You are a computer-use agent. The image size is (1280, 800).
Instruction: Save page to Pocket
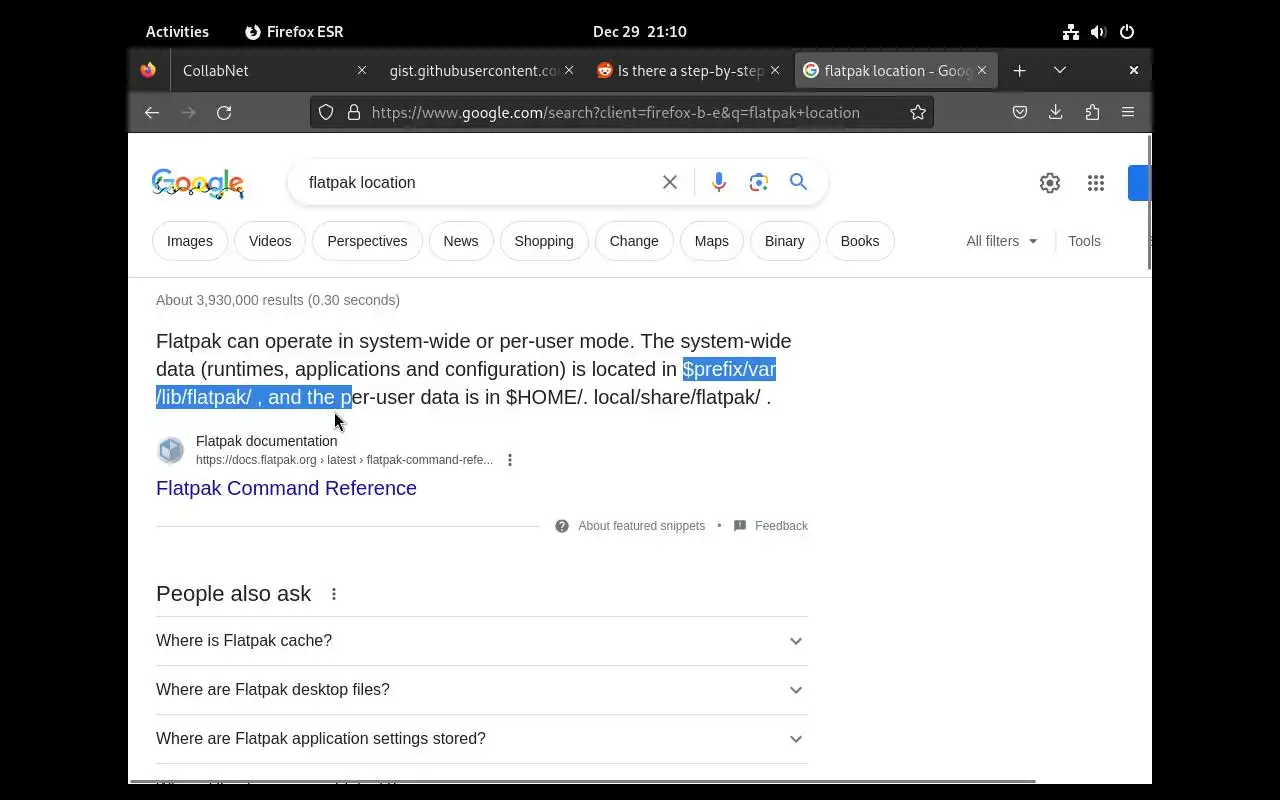[x=1020, y=113]
